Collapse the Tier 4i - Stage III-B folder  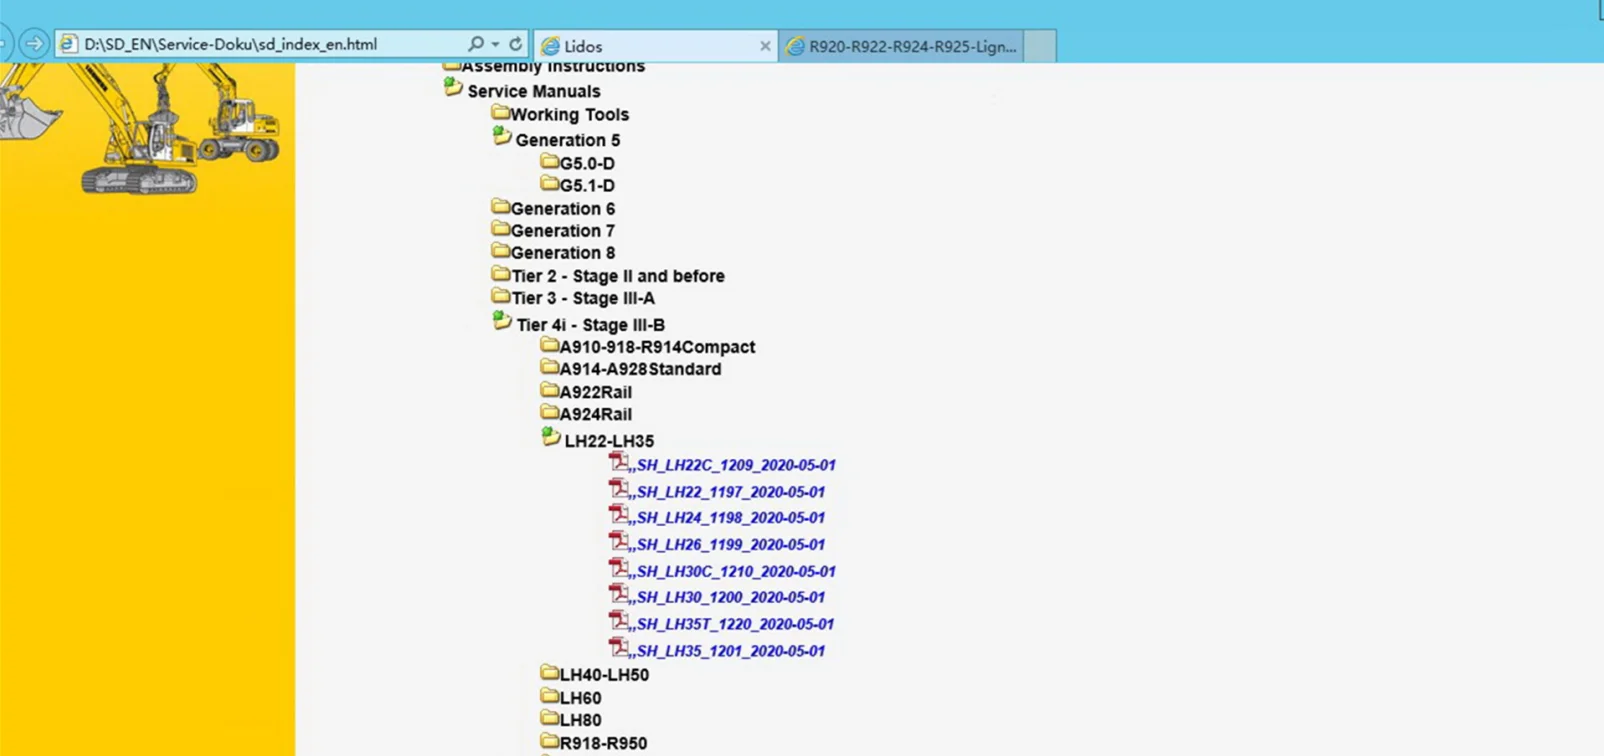(502, 321)
